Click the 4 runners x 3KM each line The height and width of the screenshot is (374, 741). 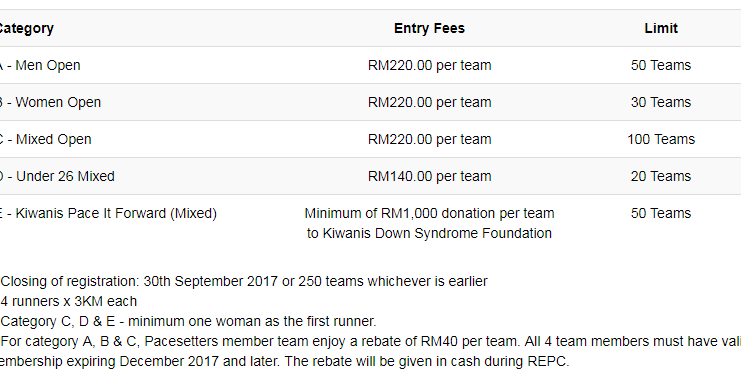[x=69, y=301]
